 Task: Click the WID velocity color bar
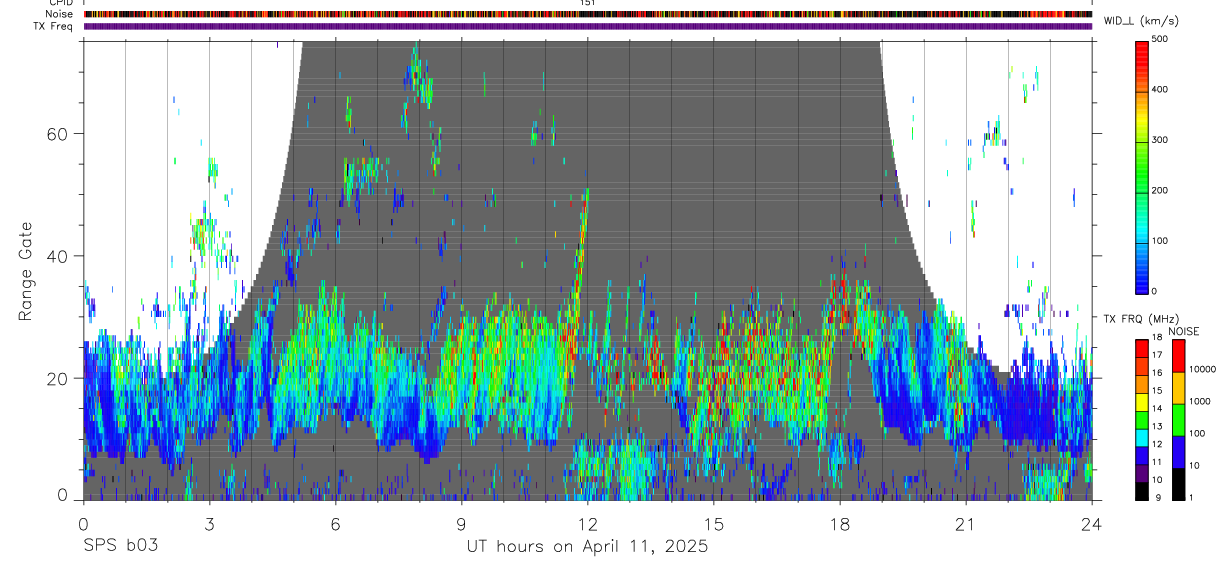[x=1142, y=166]
